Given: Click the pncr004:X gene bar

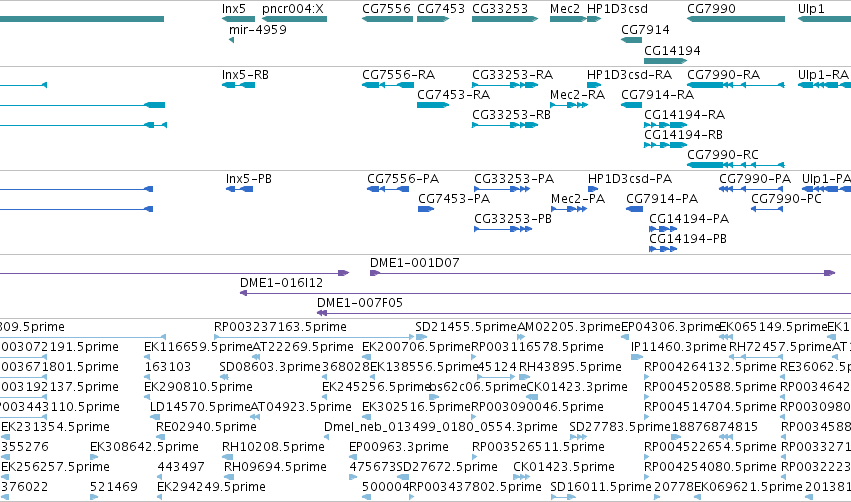Looking at the screenshot, I should 295,19.
